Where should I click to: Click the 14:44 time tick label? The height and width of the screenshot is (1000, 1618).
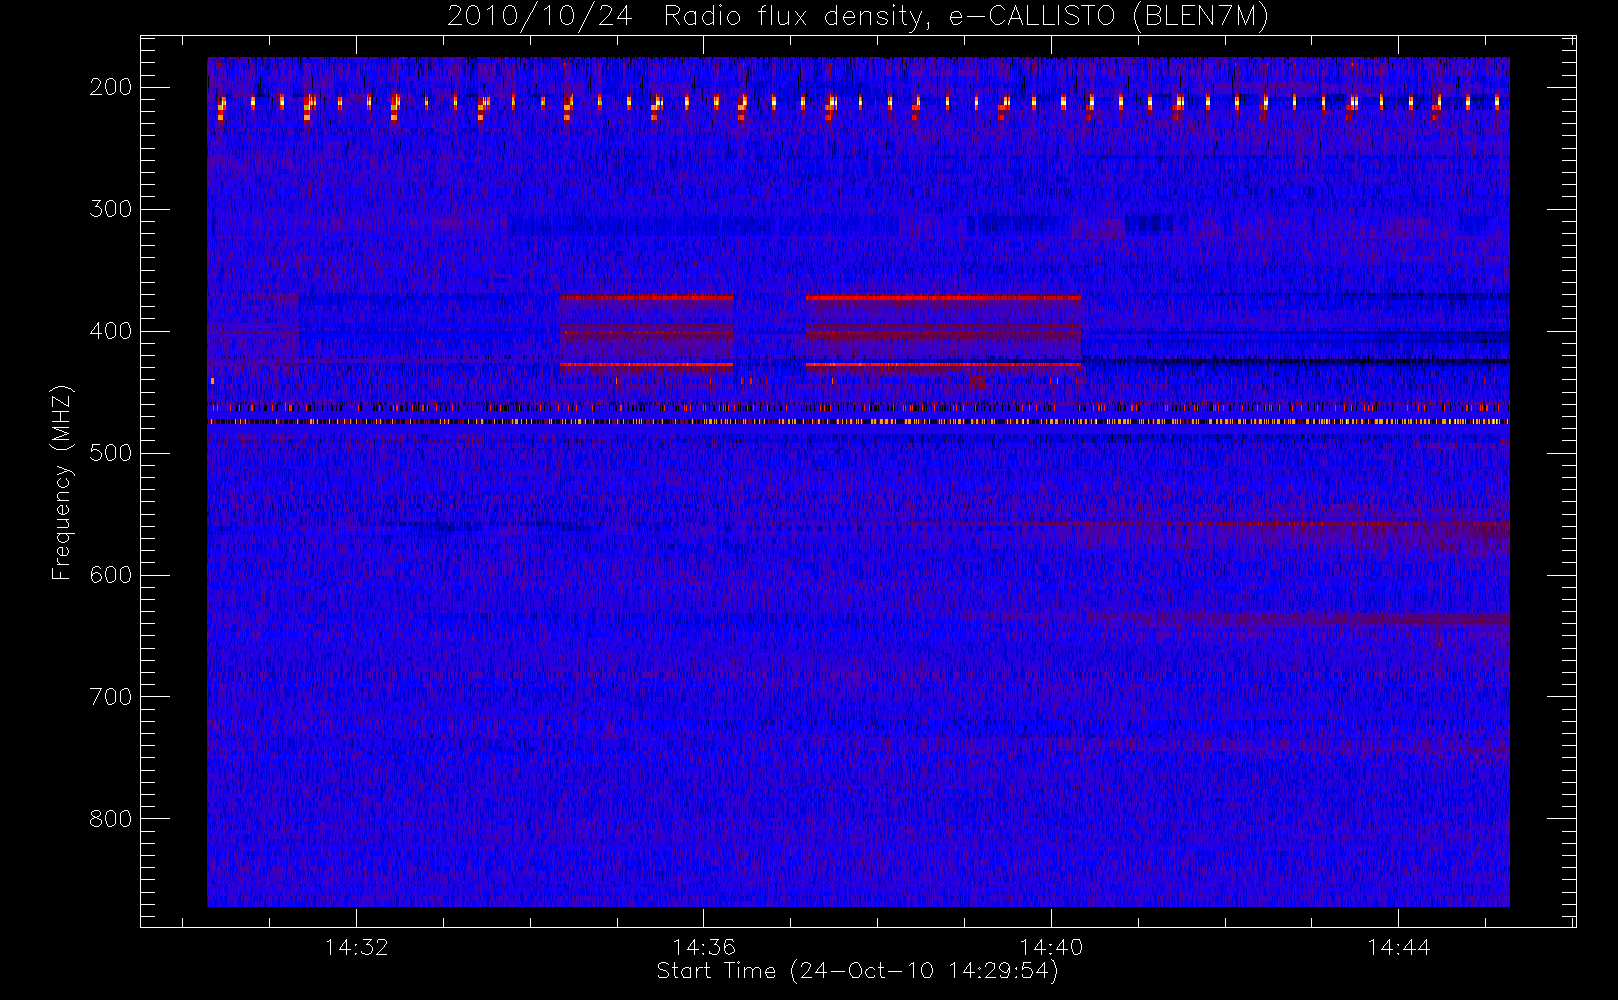[x=1399, y=947]
